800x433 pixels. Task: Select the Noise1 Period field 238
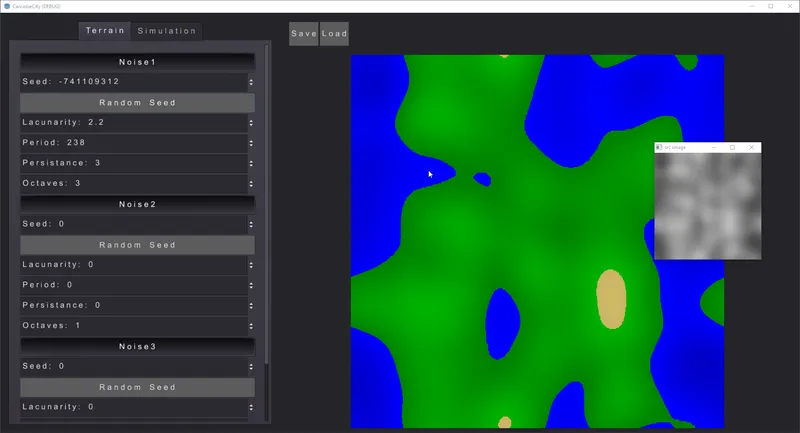[134, 143]
